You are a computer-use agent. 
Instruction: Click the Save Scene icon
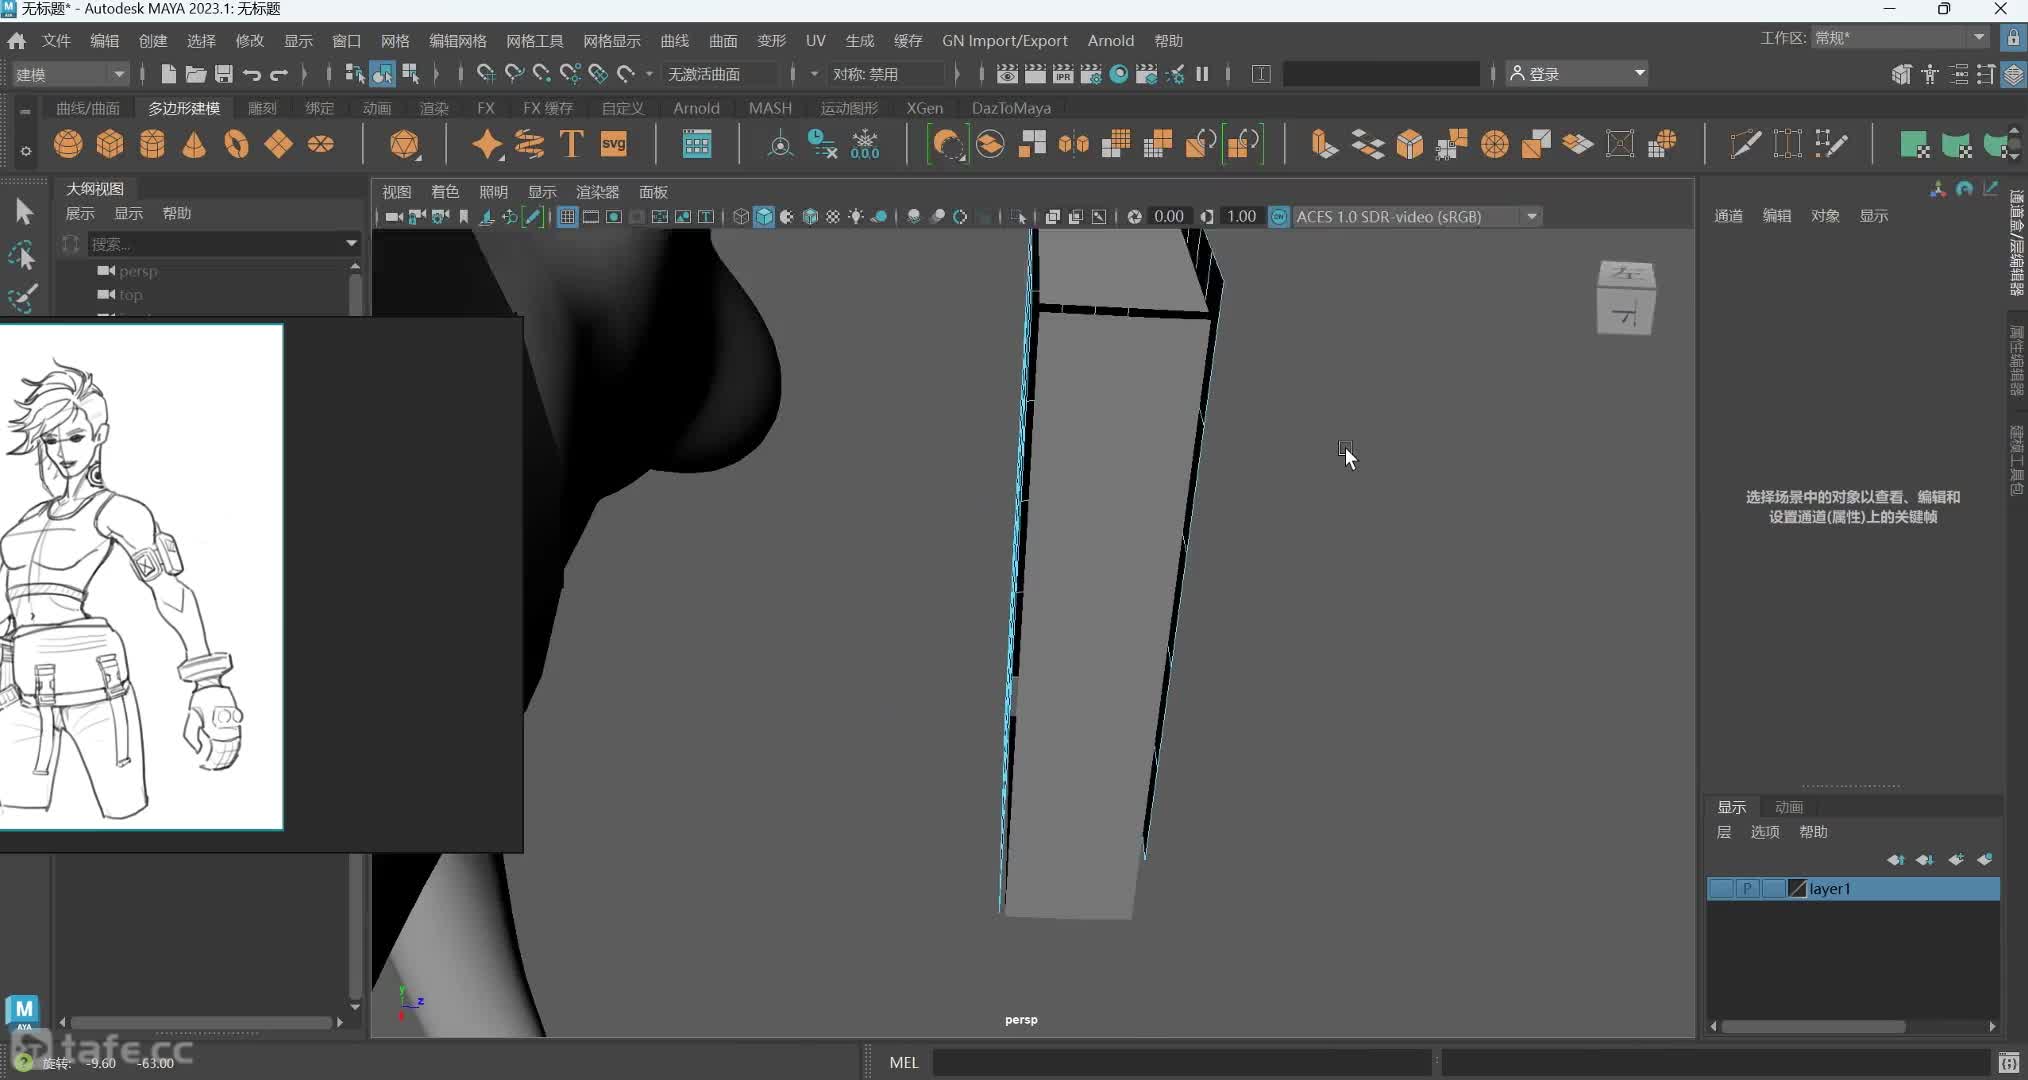pyautogui.click(x=224, y=74)
